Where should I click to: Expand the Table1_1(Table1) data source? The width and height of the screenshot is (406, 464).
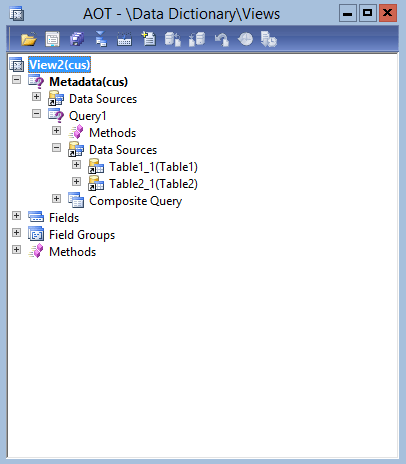click(76, 165)
